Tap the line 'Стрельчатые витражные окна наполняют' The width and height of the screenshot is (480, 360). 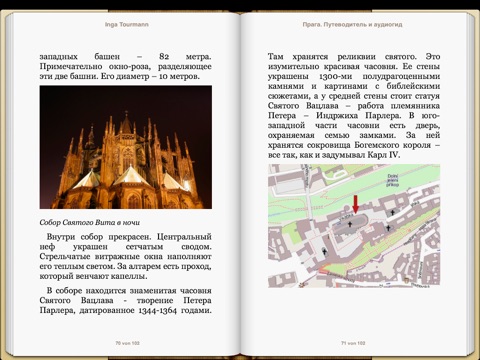click(125, 256)
